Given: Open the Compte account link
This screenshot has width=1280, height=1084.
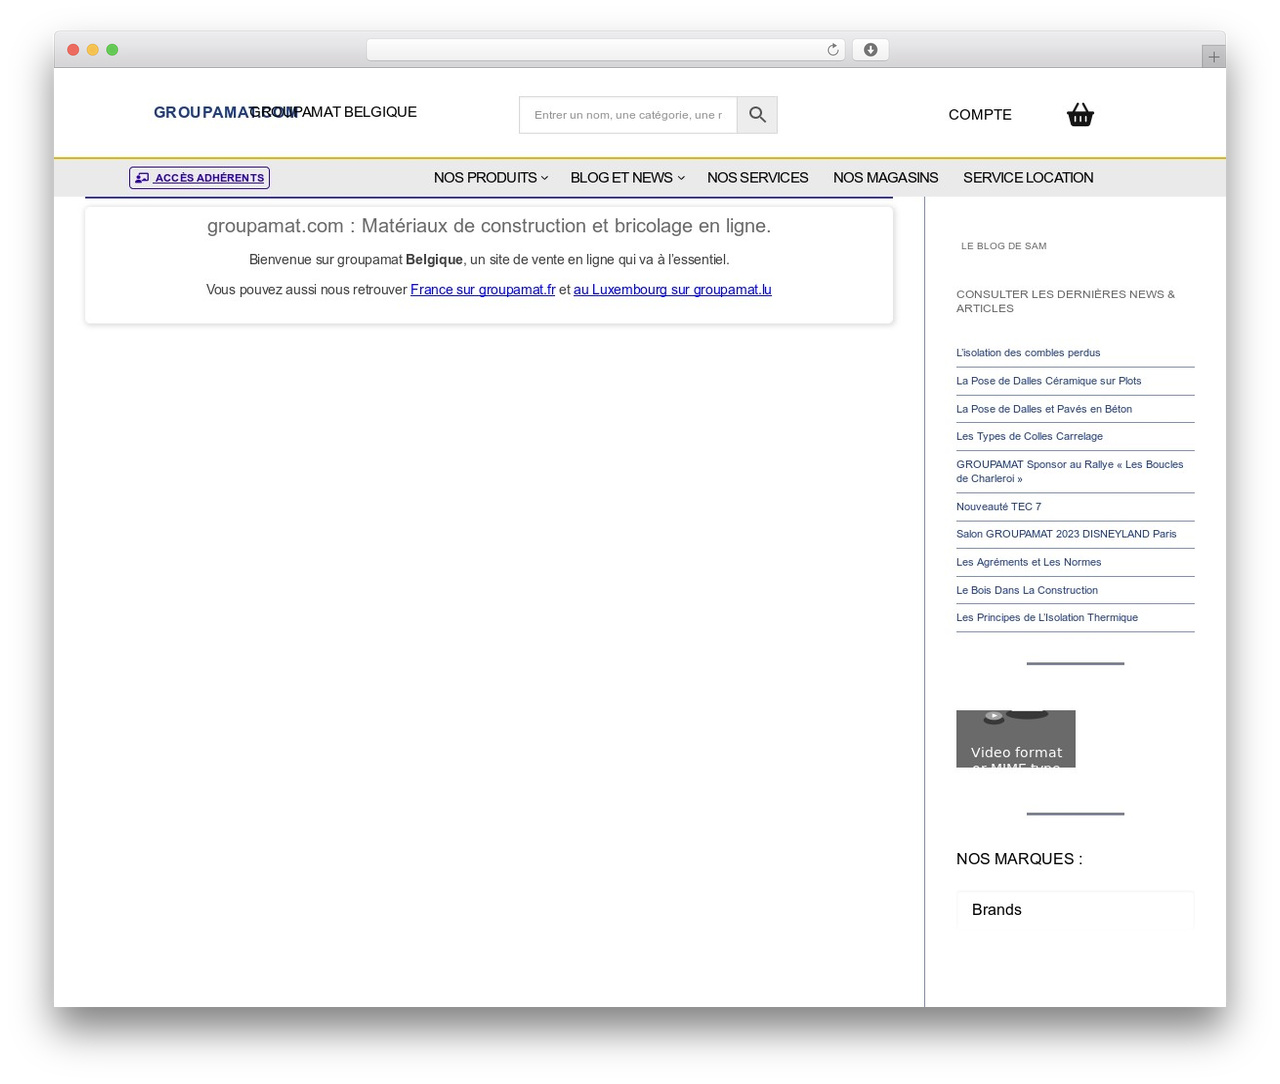Looking at the screenshot, I should 979,115.
